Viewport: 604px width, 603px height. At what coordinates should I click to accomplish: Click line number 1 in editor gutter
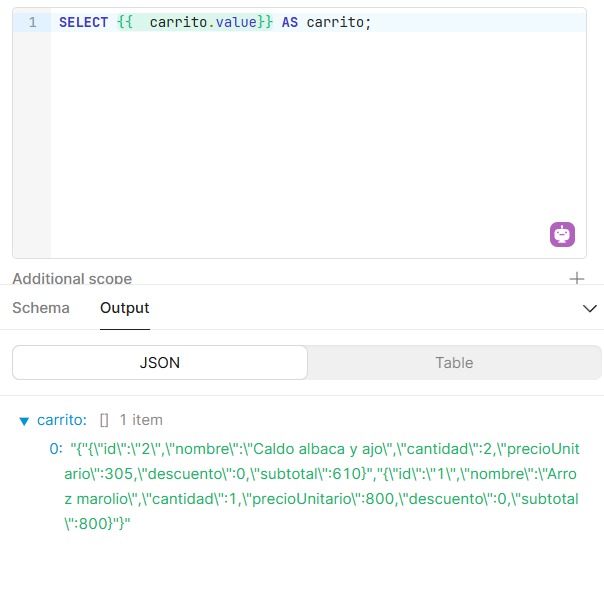coord(33,22)
